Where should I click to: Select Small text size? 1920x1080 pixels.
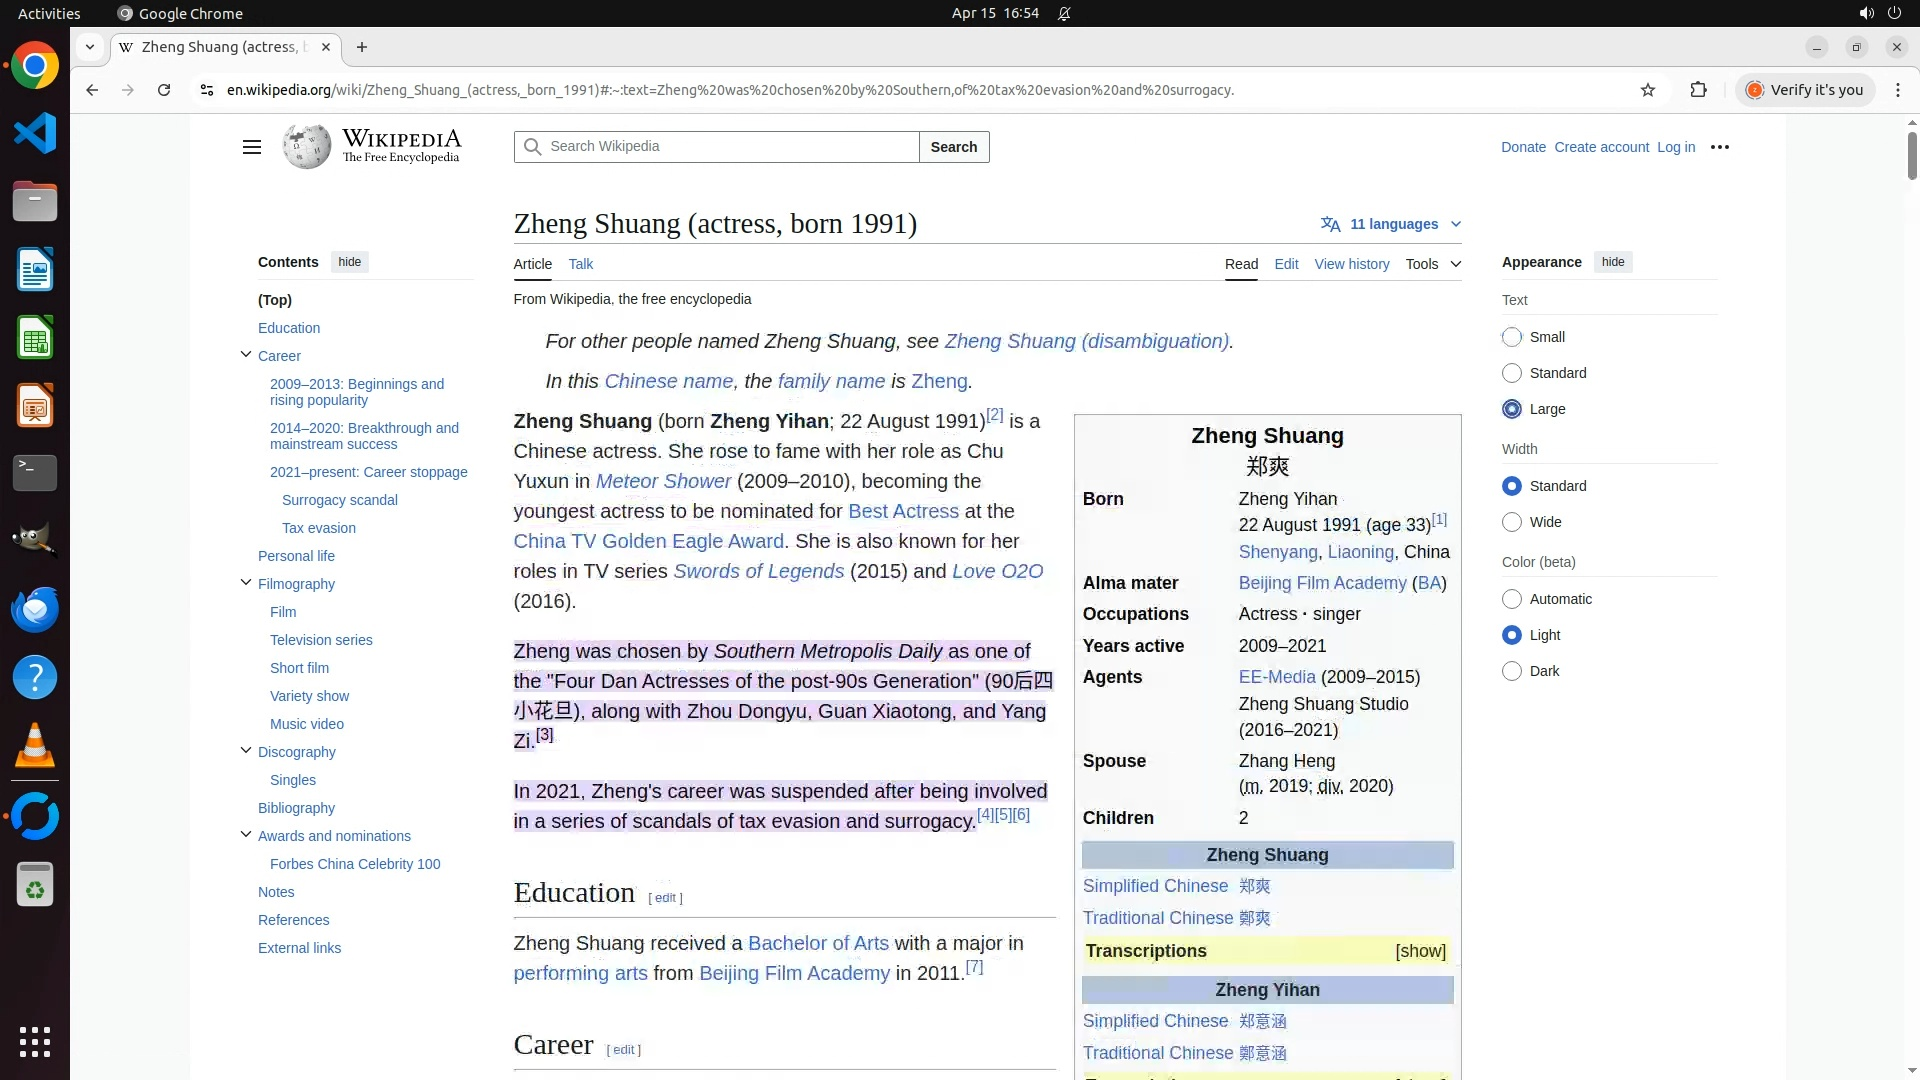(x=1512, y=337)
